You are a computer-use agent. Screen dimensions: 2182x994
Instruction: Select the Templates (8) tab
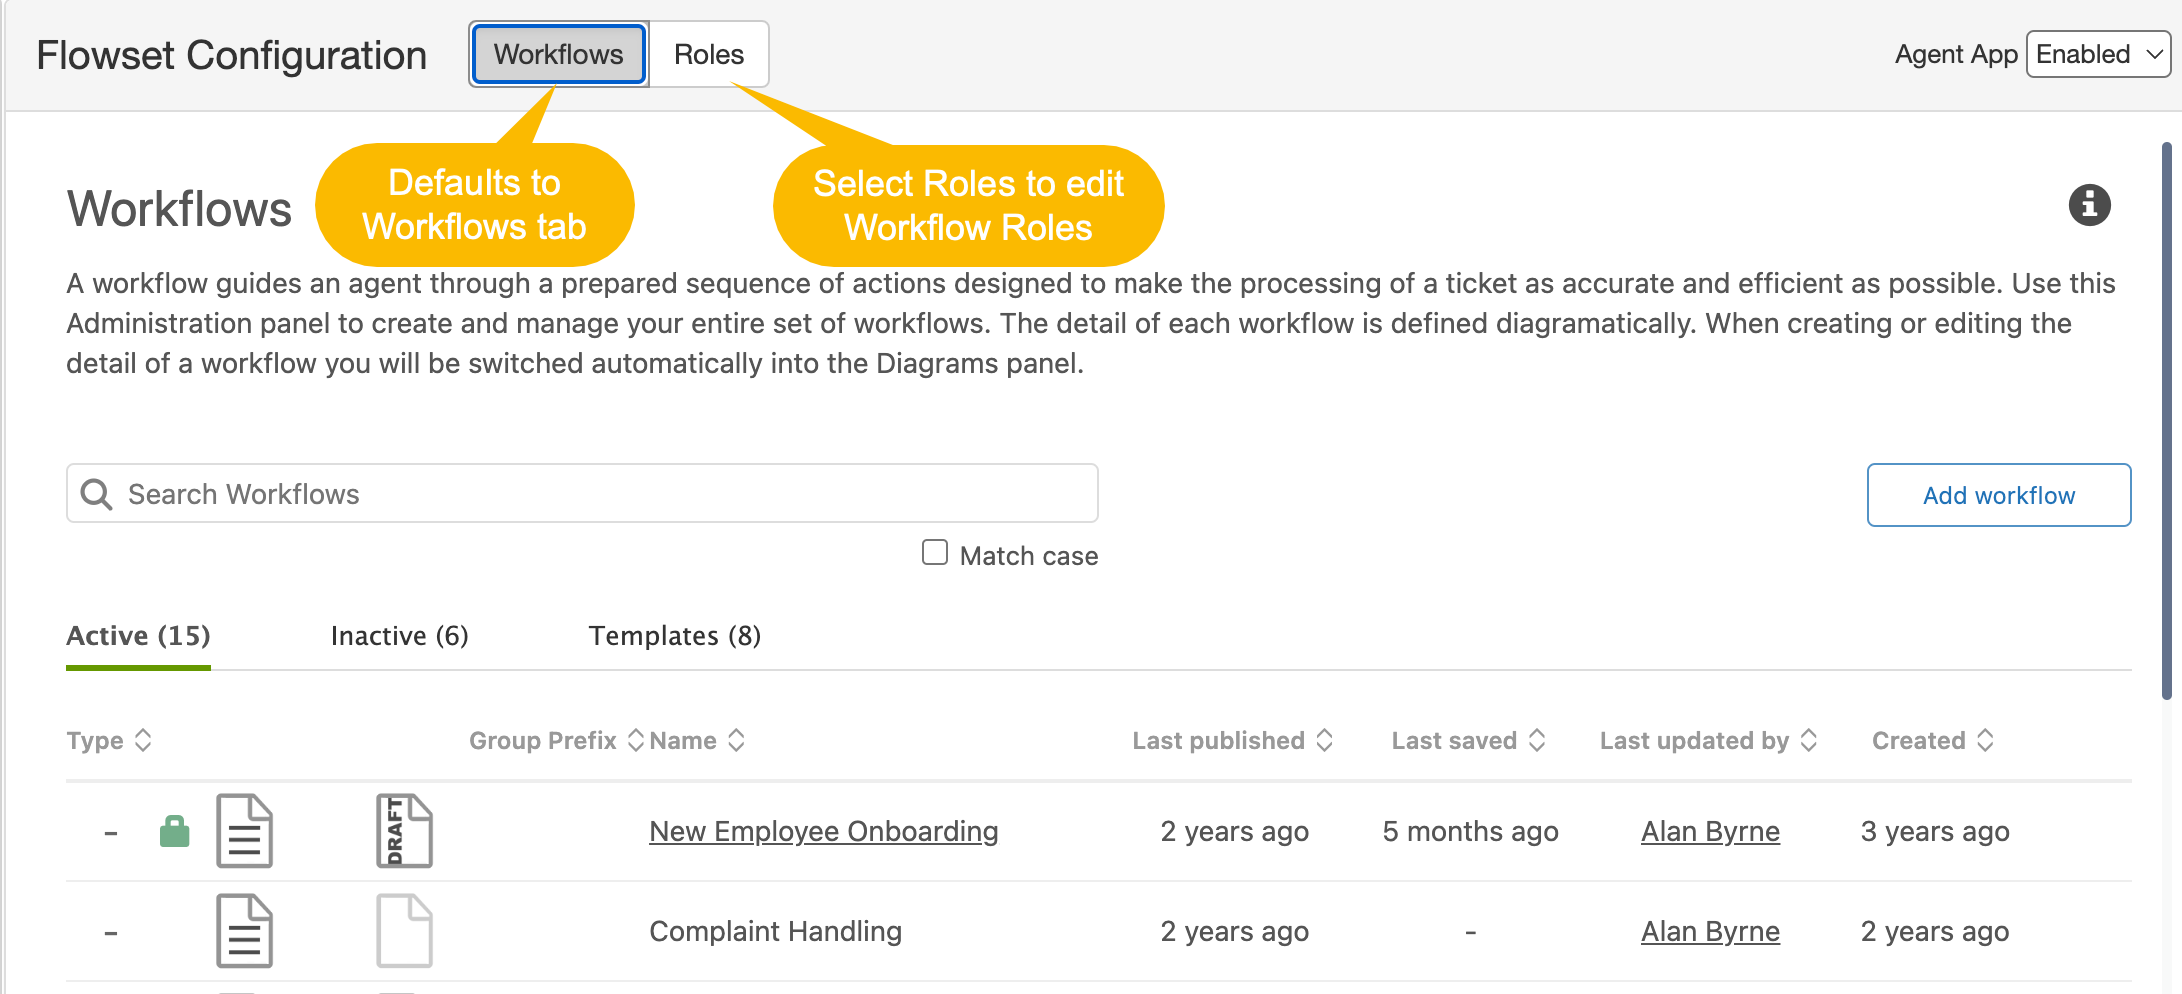(674, 636)
